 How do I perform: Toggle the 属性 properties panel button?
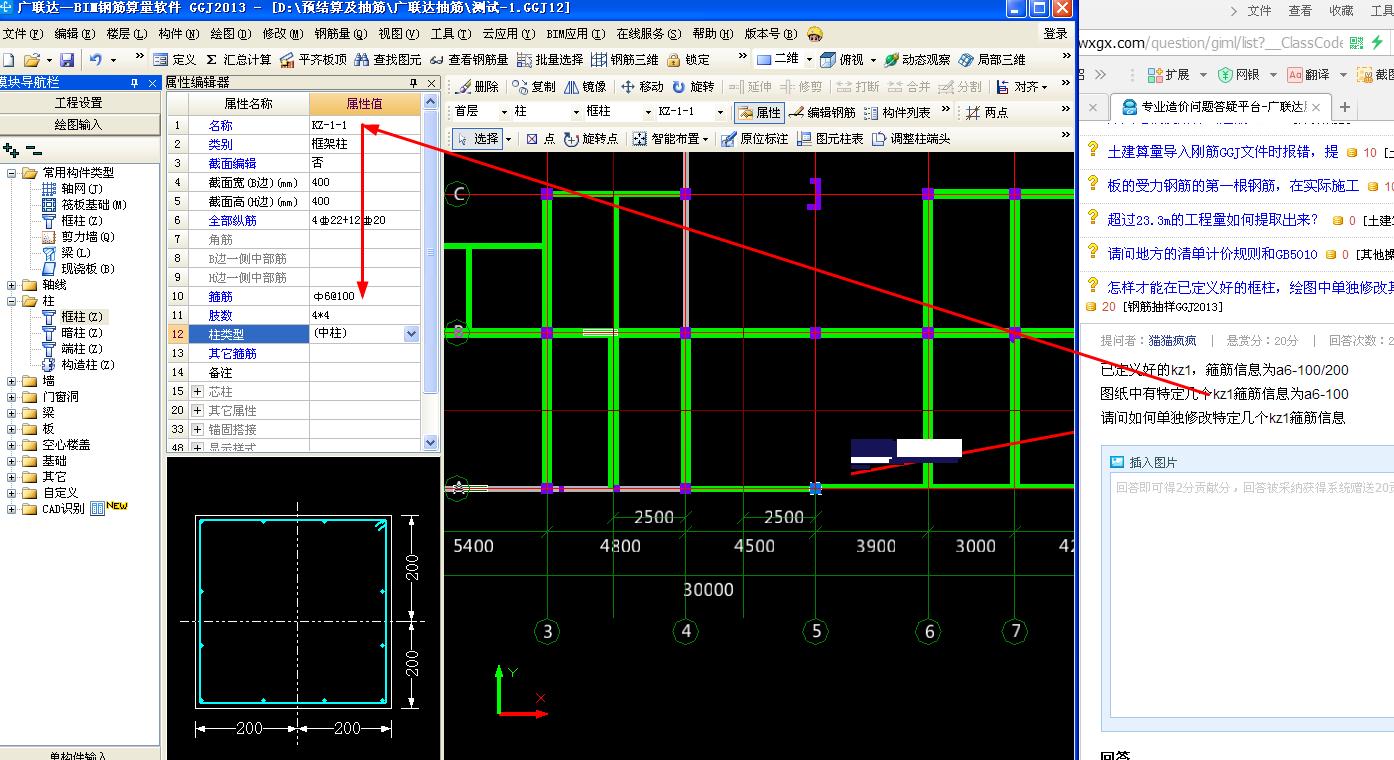[759, 113]
